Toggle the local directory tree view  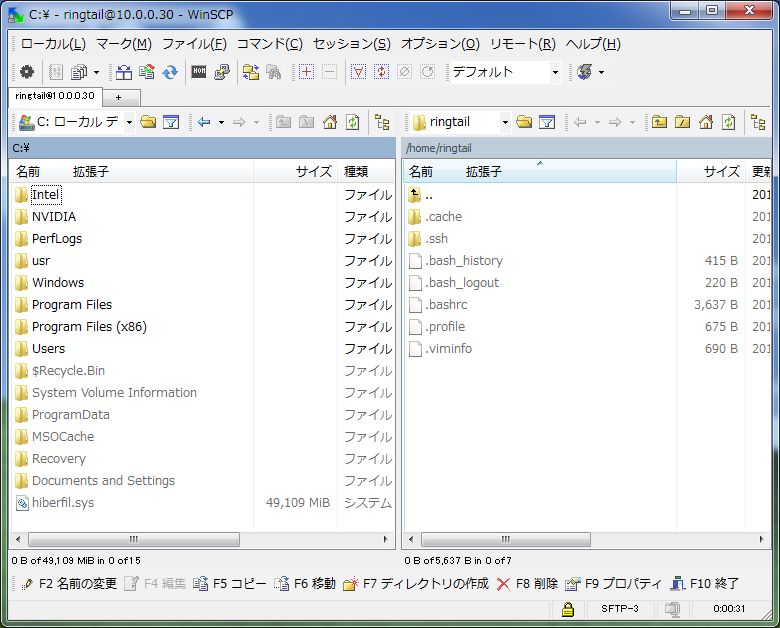pyautogui.click(x=382, y=122)
